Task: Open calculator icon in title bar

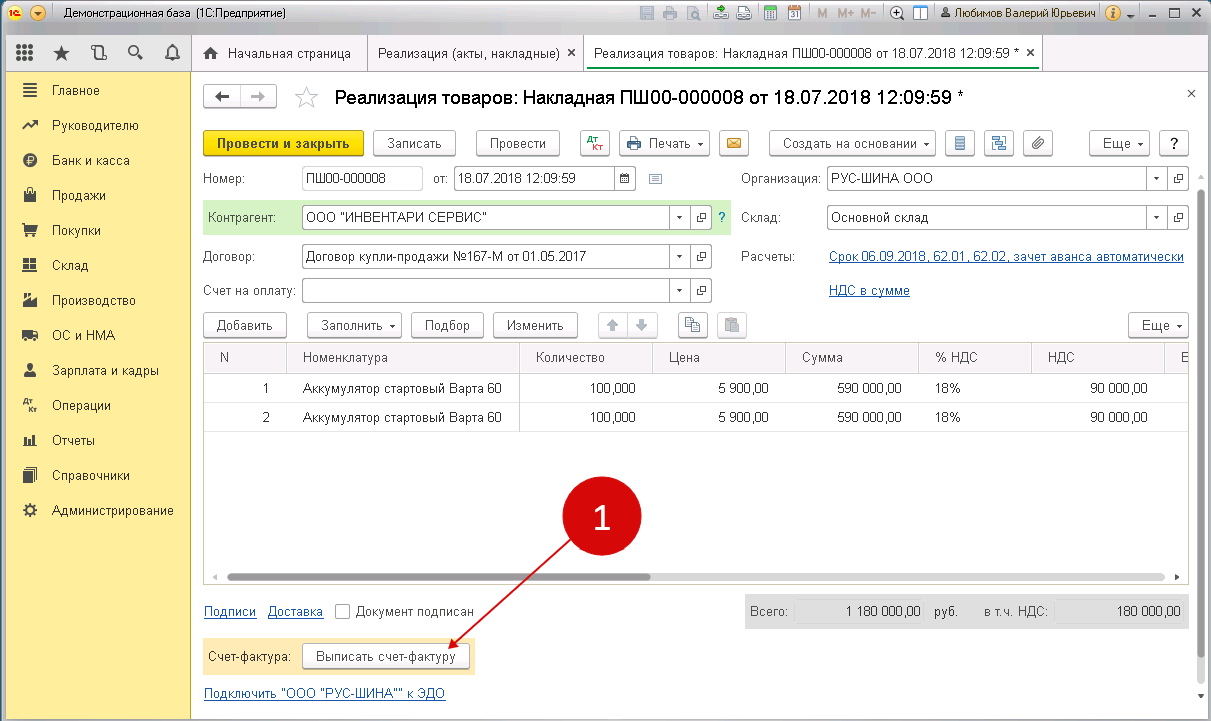Action: pos(770,13)
